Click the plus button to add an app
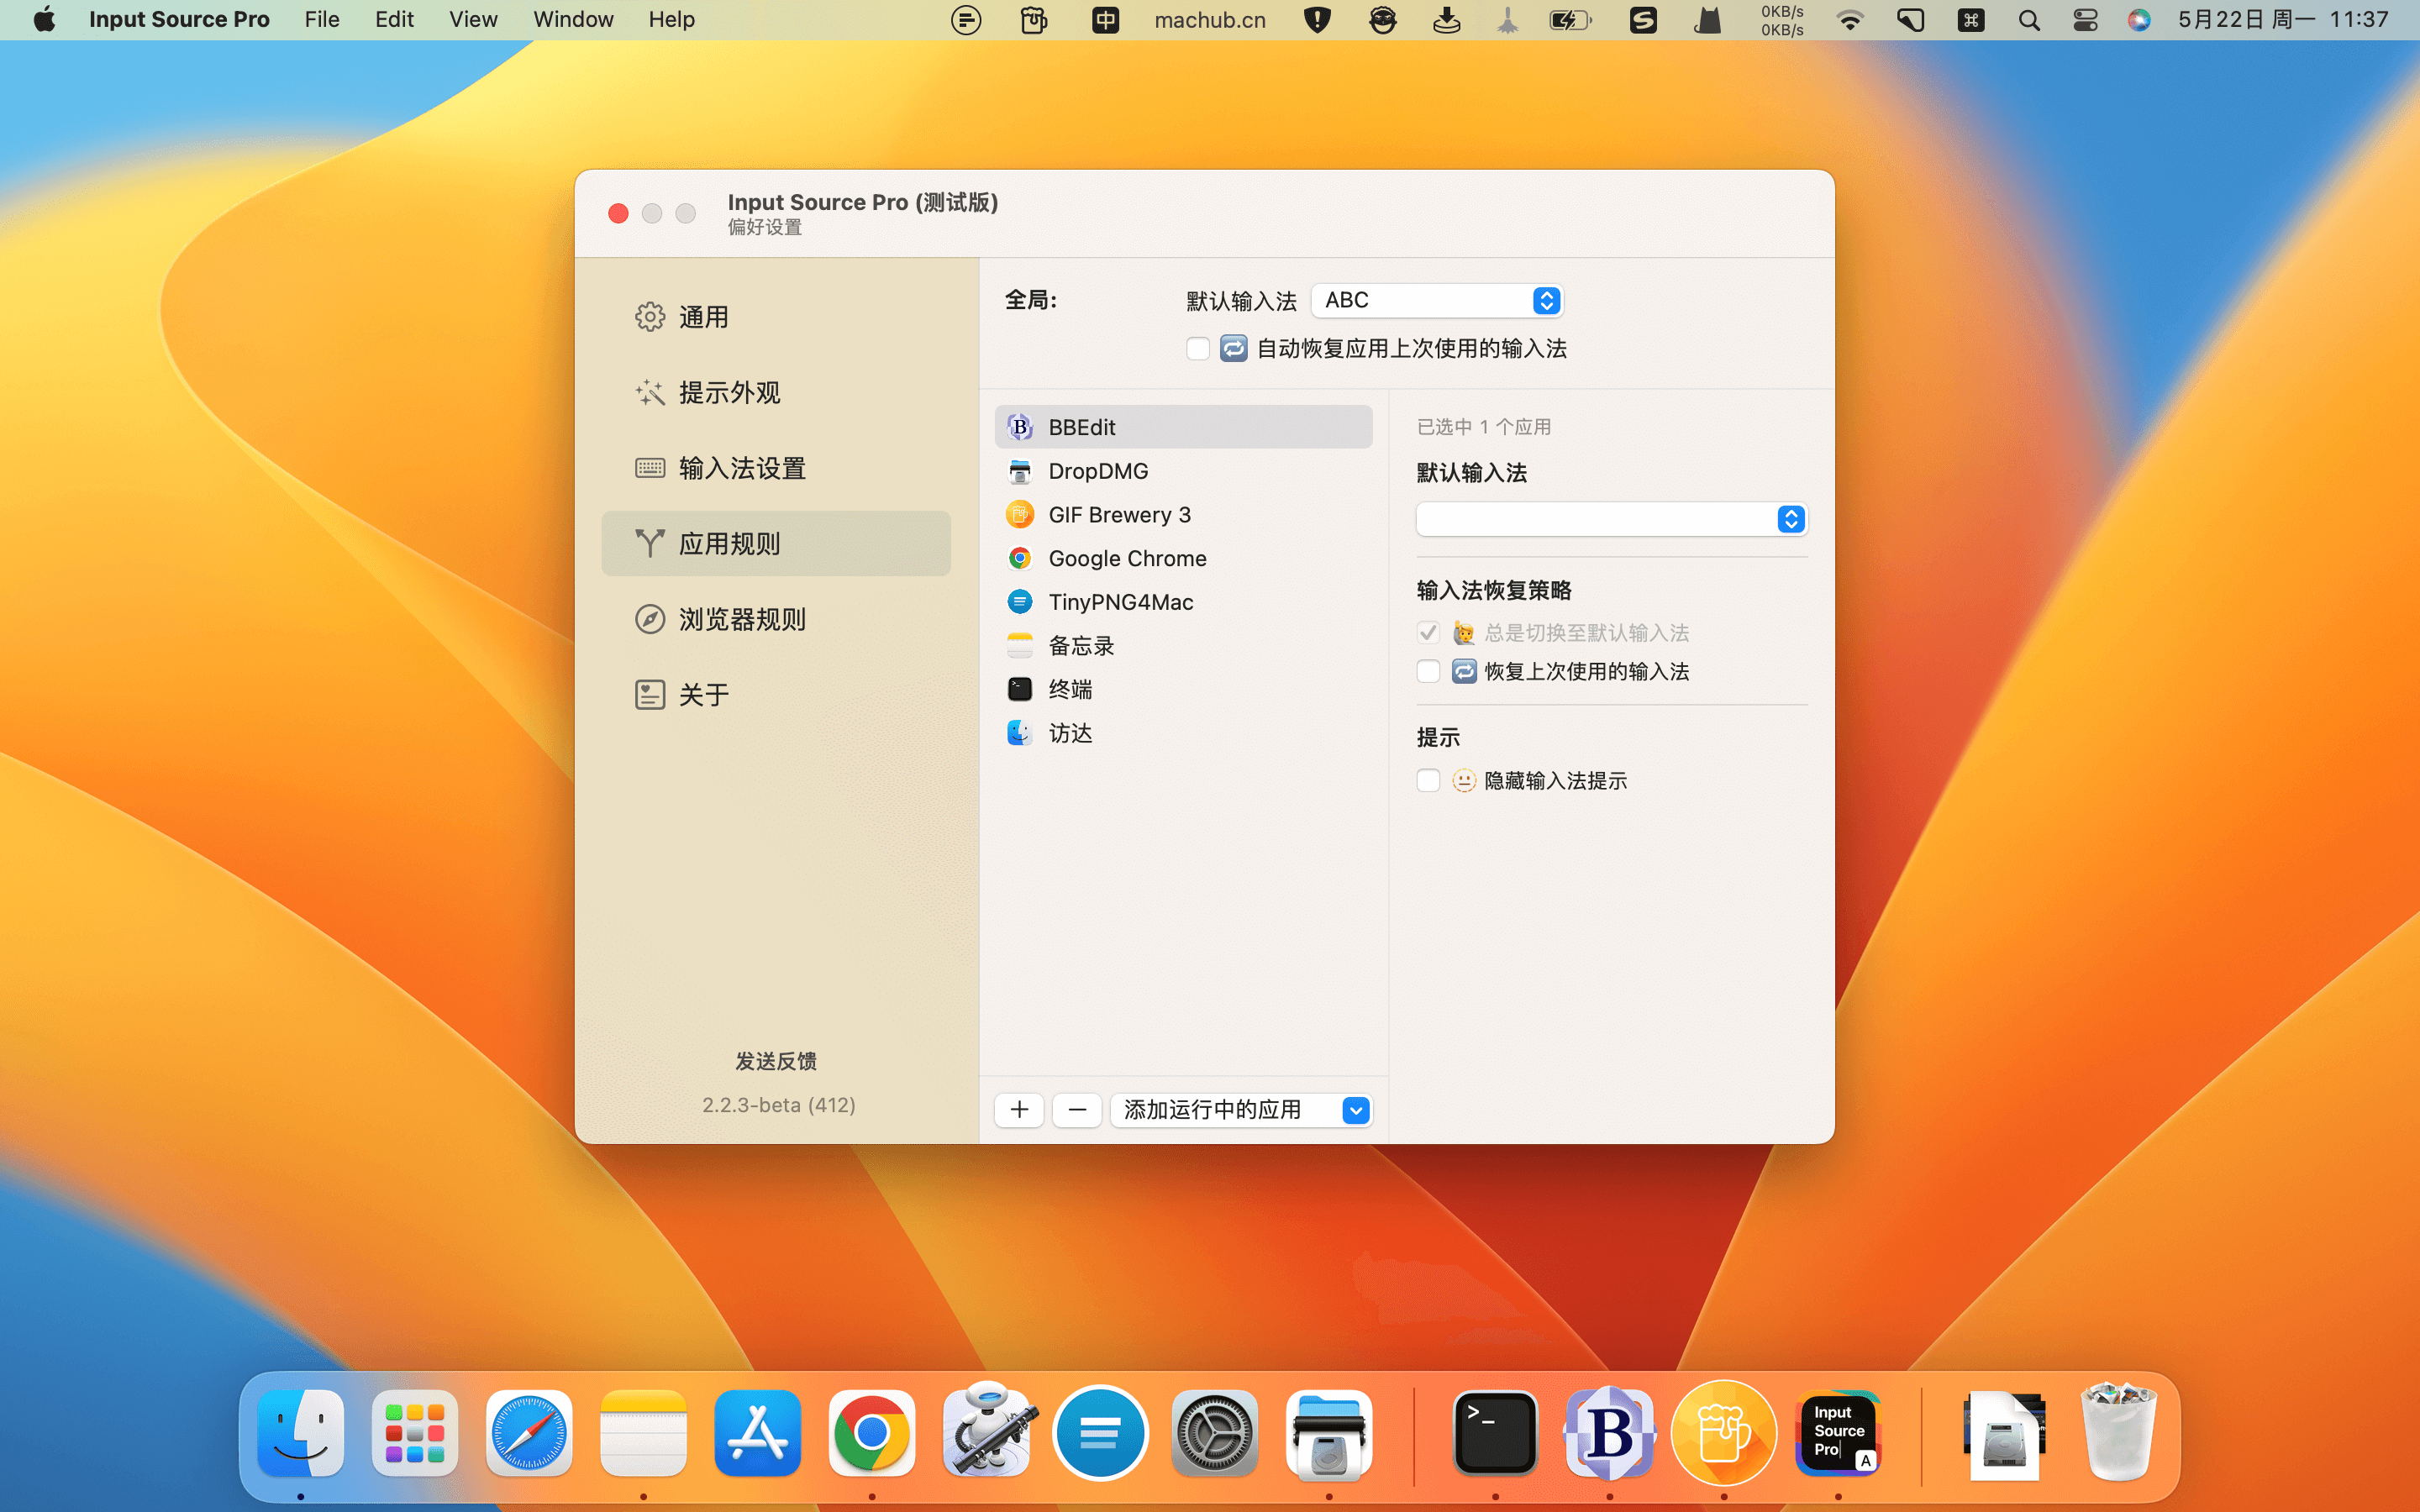Image resolution: width=2420 pixels, height=1512 pixels. (x=1019, y=1110)
